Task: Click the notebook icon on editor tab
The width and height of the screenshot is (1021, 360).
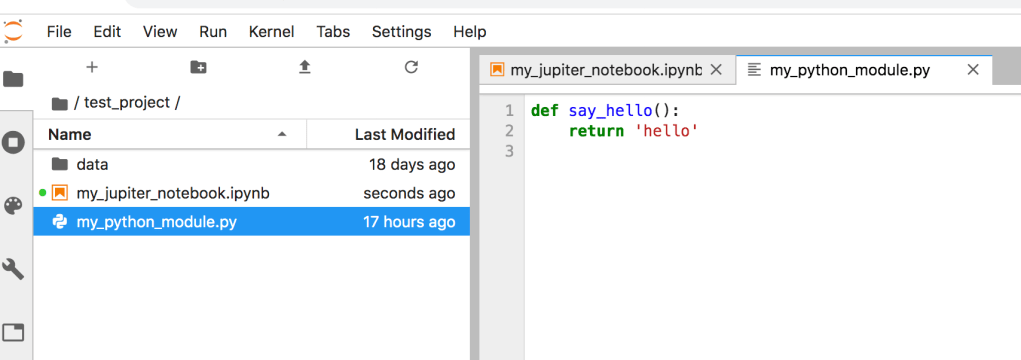Action: point(497,70)
